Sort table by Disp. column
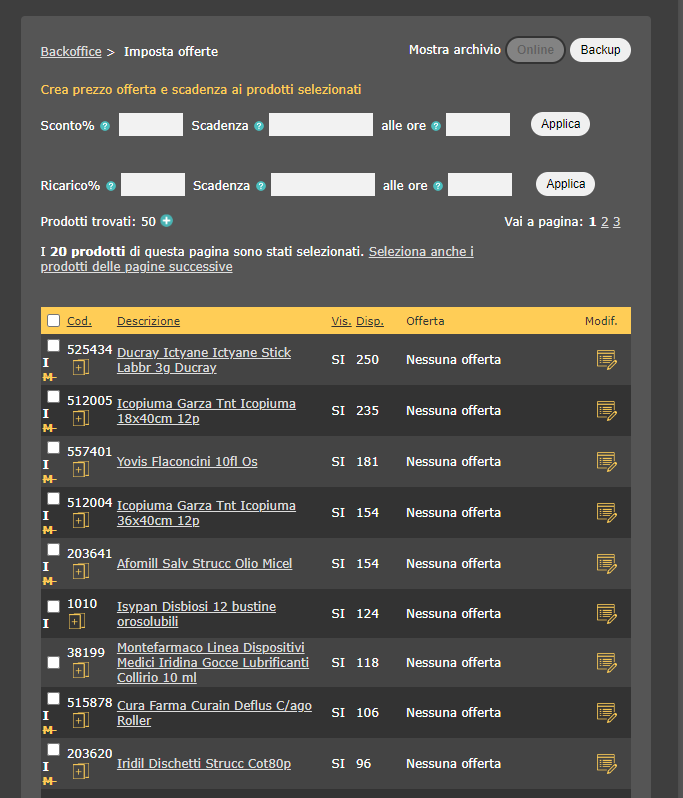This screenshot has height=798, width=683. (370, 321)
